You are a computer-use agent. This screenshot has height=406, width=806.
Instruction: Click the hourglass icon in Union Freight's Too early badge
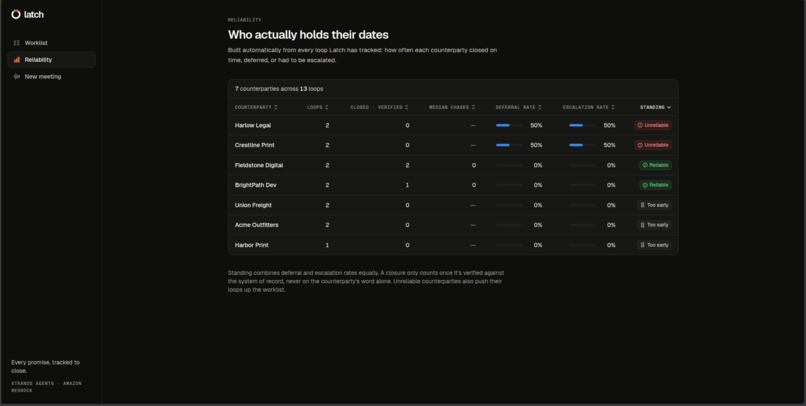[643, 205]
